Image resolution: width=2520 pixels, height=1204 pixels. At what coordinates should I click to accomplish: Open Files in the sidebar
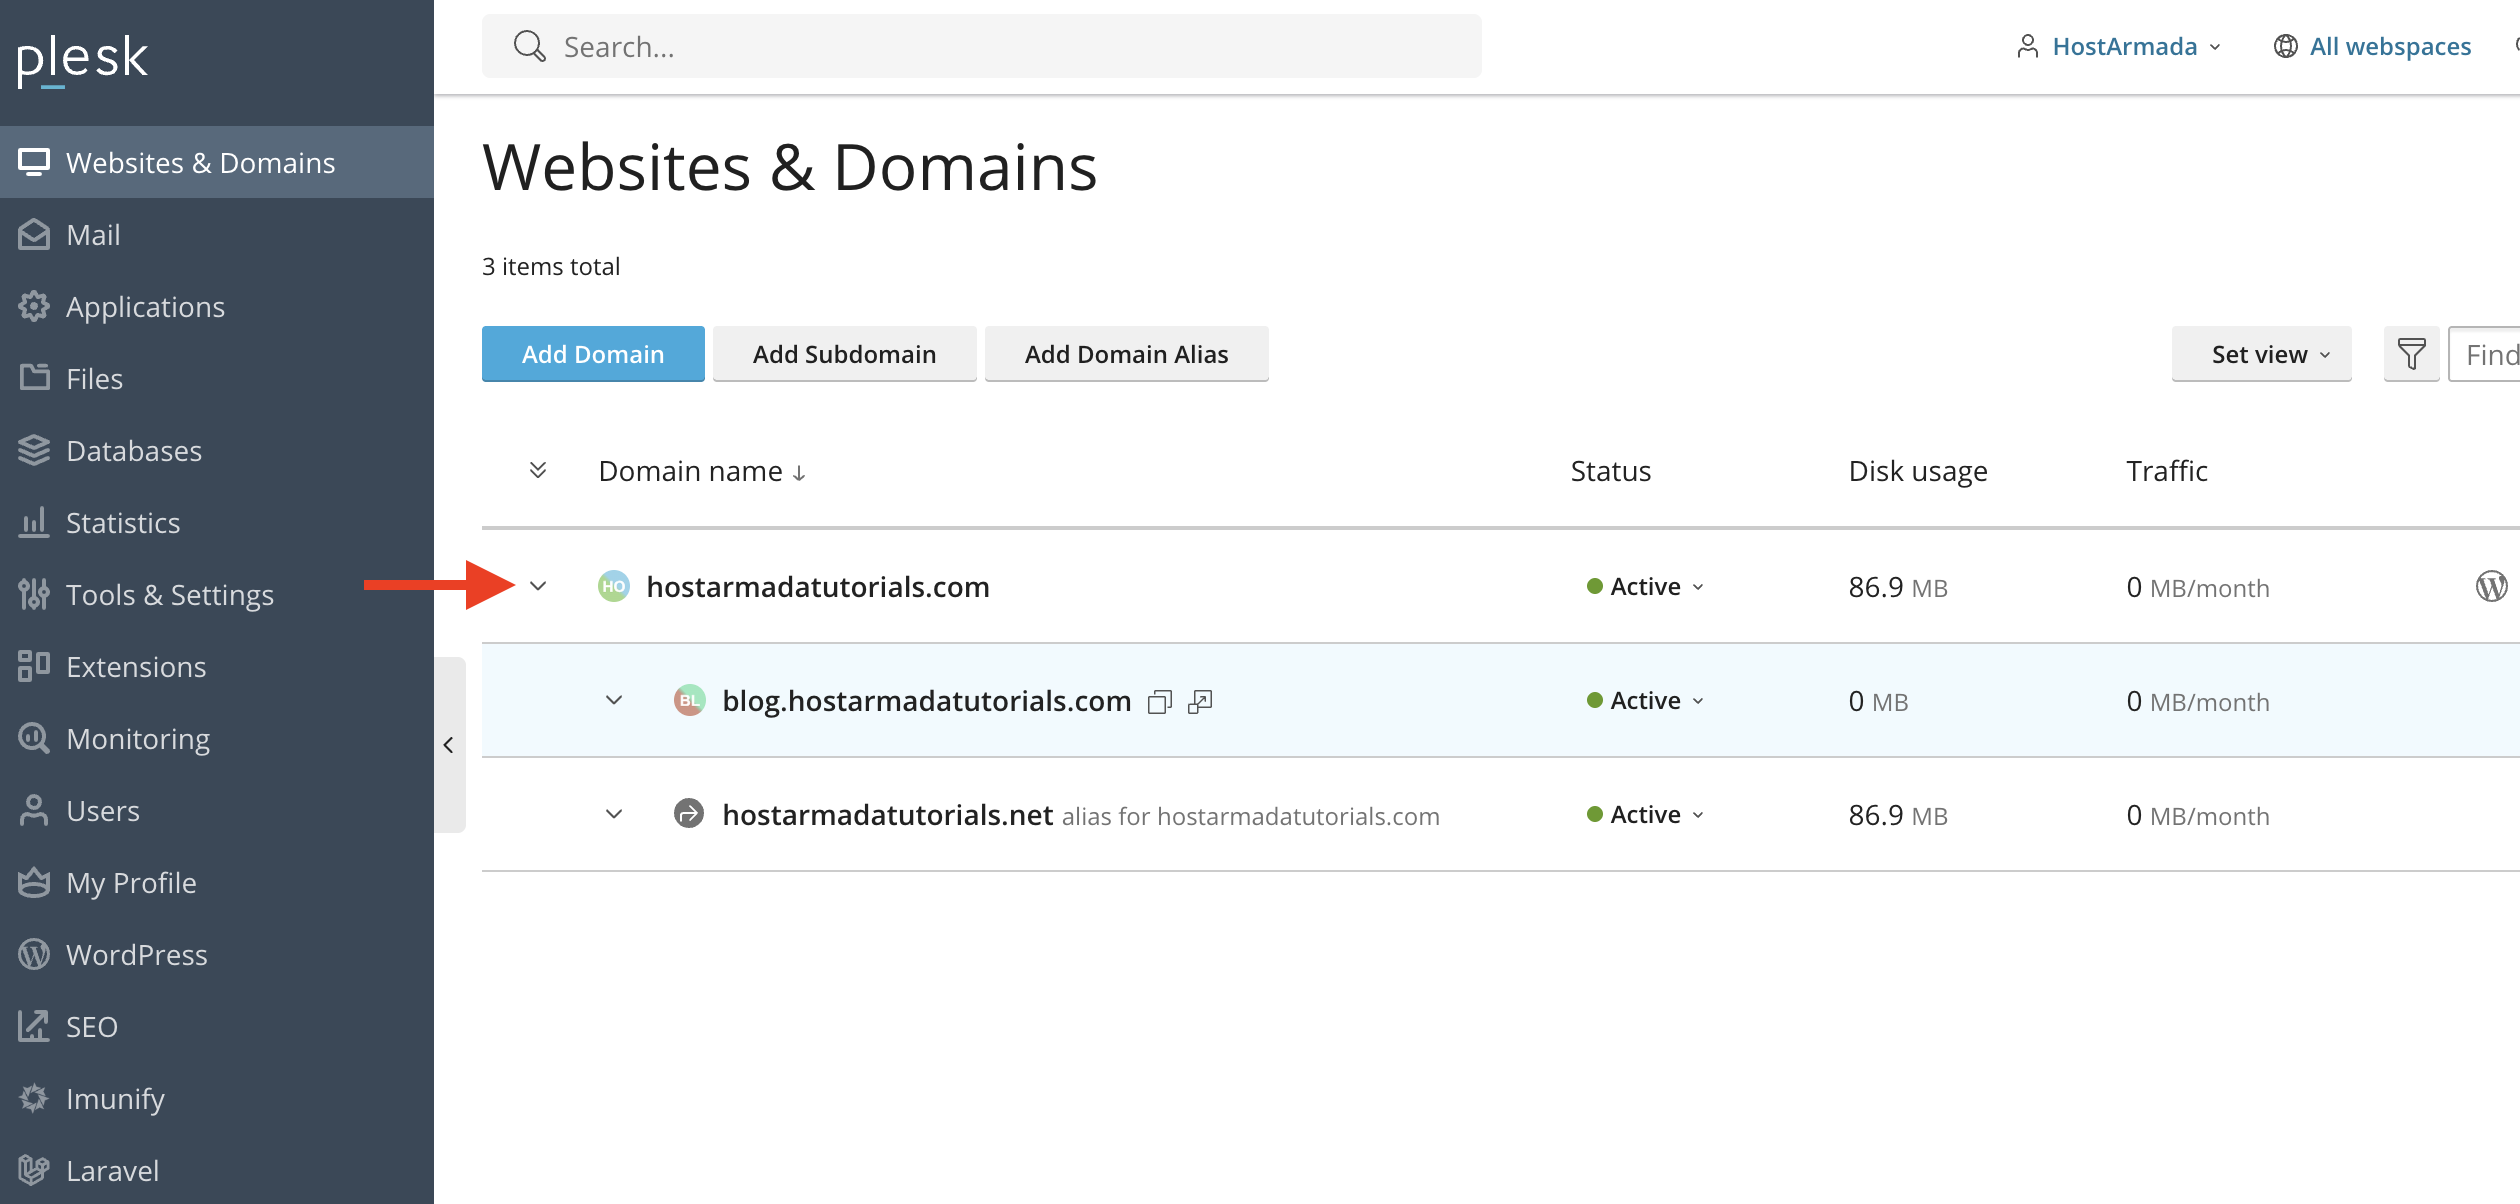point(217,378)
